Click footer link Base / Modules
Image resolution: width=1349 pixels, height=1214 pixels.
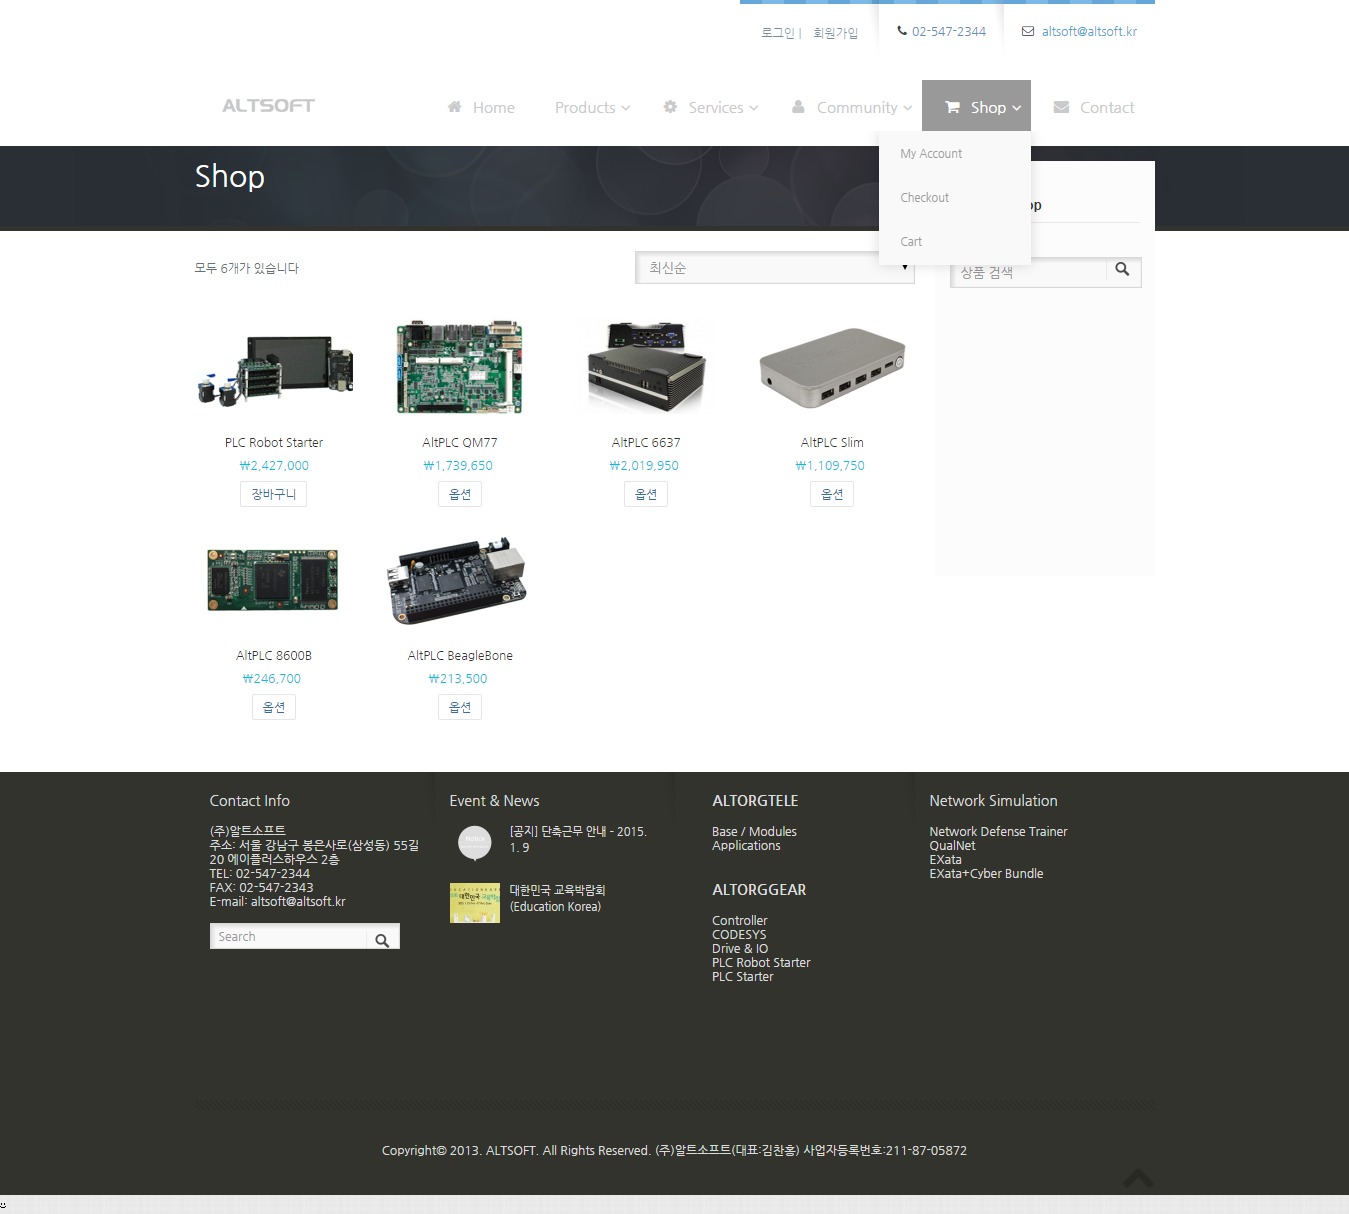click(754, 831)
